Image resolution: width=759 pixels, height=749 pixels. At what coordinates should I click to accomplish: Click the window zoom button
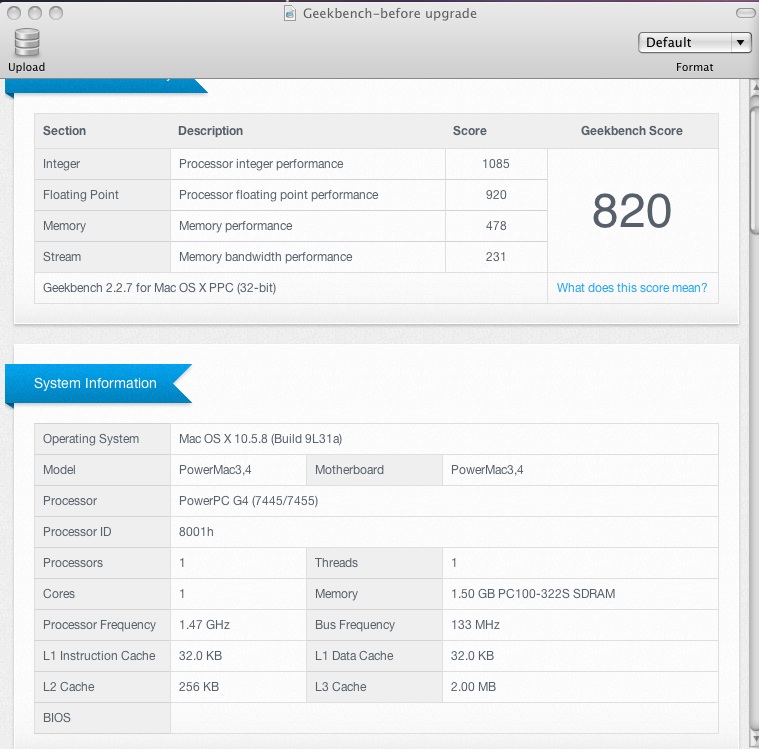56,13
